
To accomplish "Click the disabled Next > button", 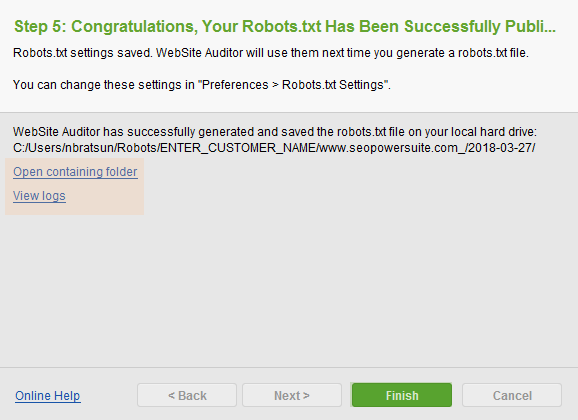I will (292, 395).
